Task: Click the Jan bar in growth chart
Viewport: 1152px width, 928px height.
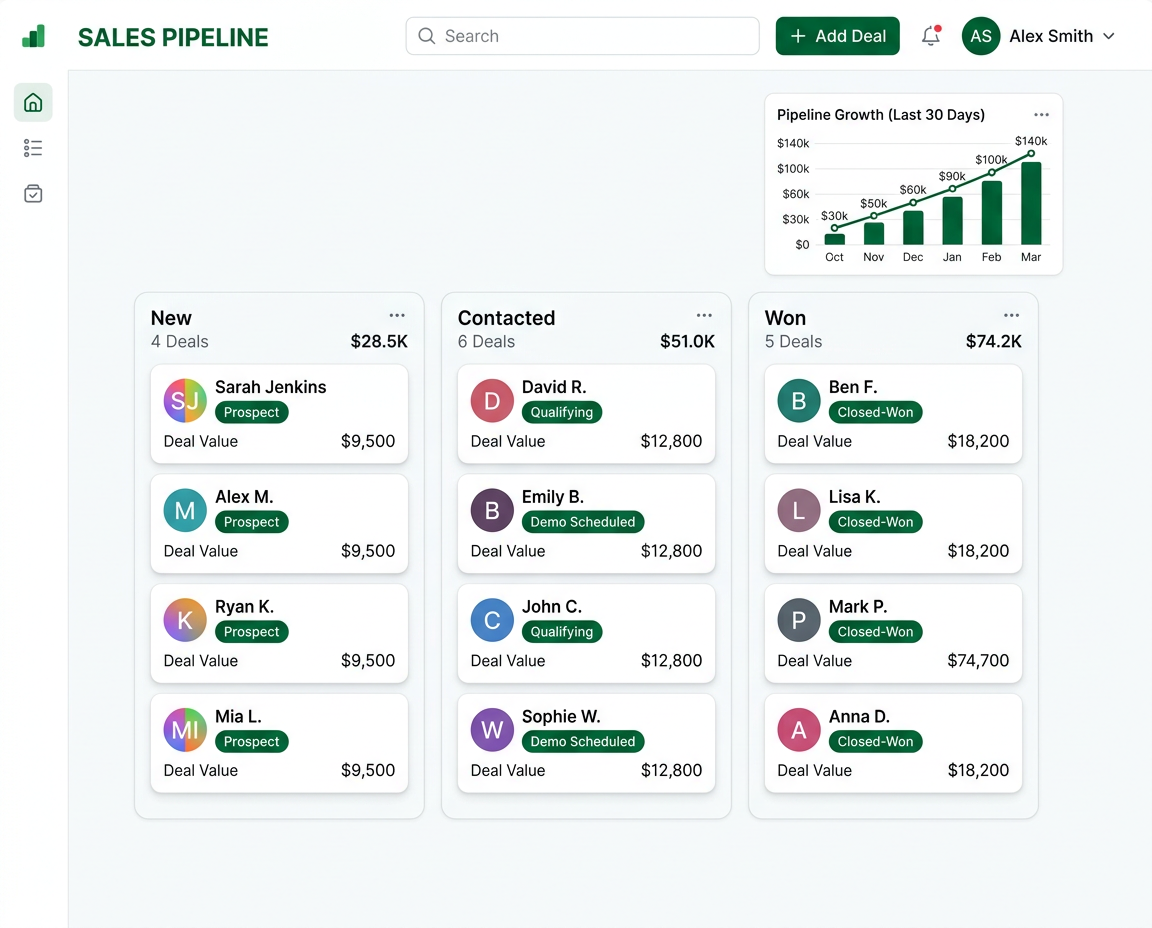Action: (x=952, y=220)
